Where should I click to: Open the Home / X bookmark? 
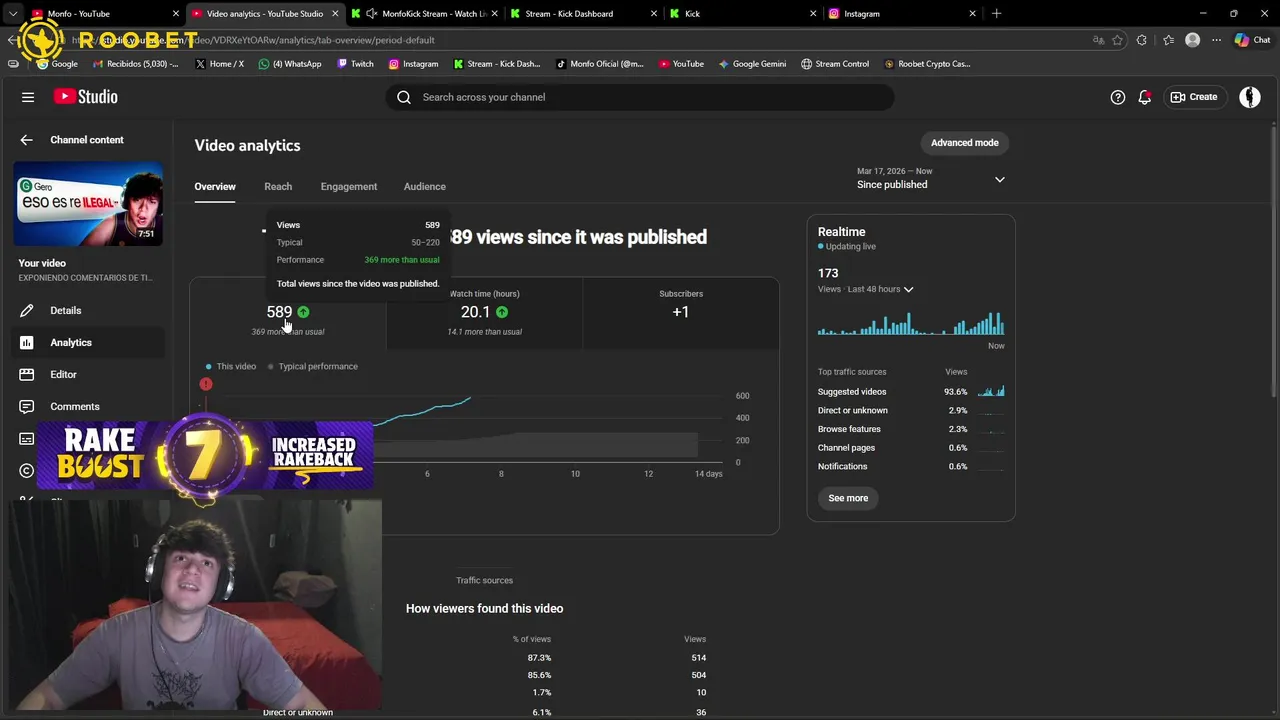219,64
